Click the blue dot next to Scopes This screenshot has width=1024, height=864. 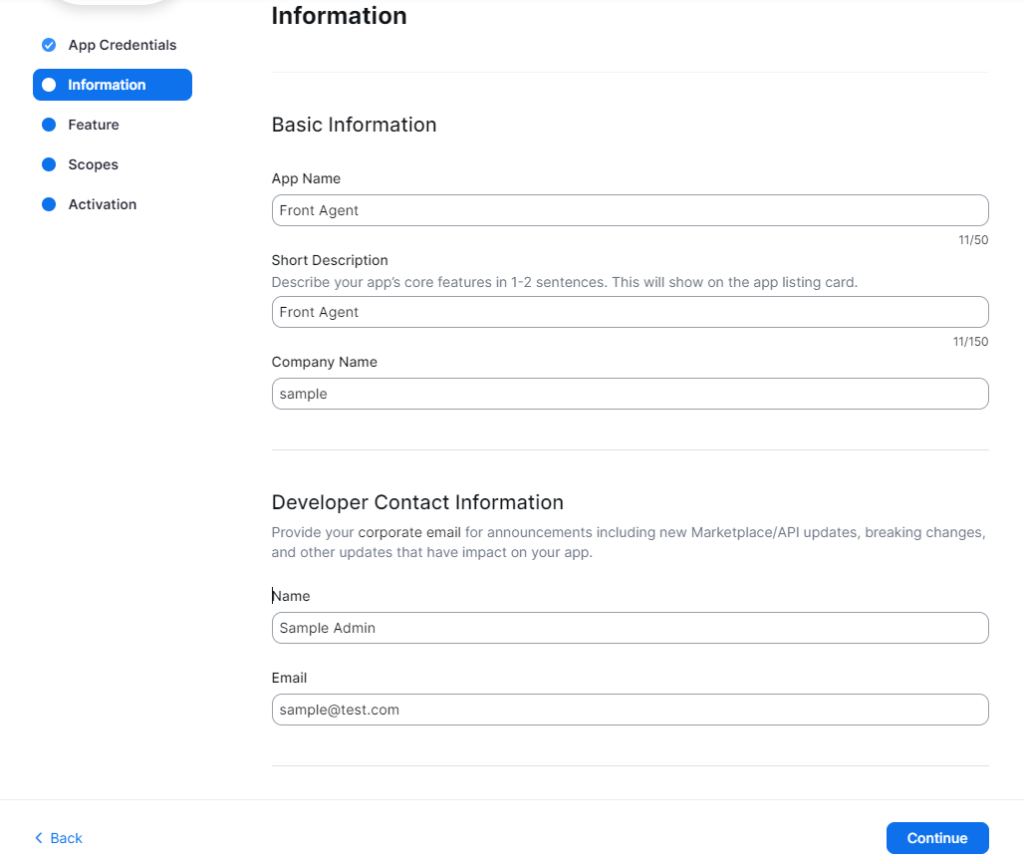click(x=48, y=165)
